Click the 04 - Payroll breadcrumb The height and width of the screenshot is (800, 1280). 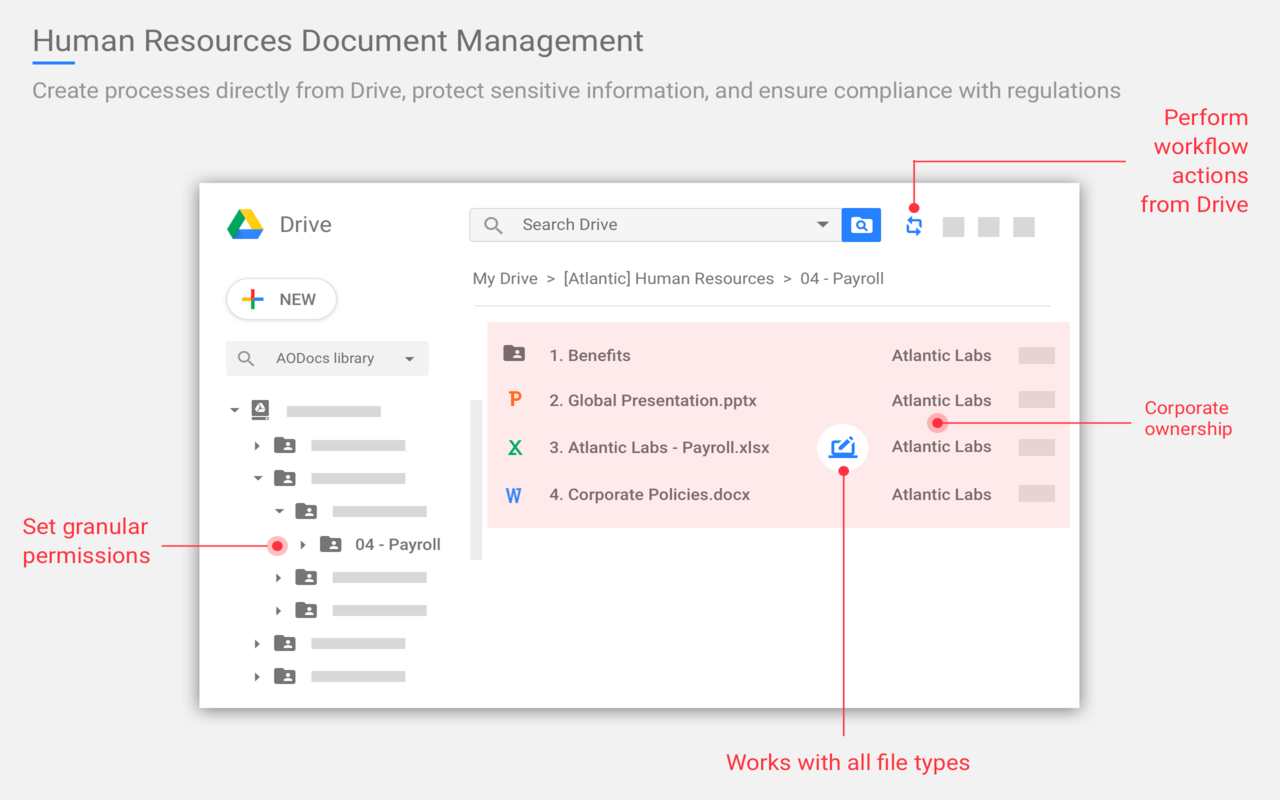842,279
